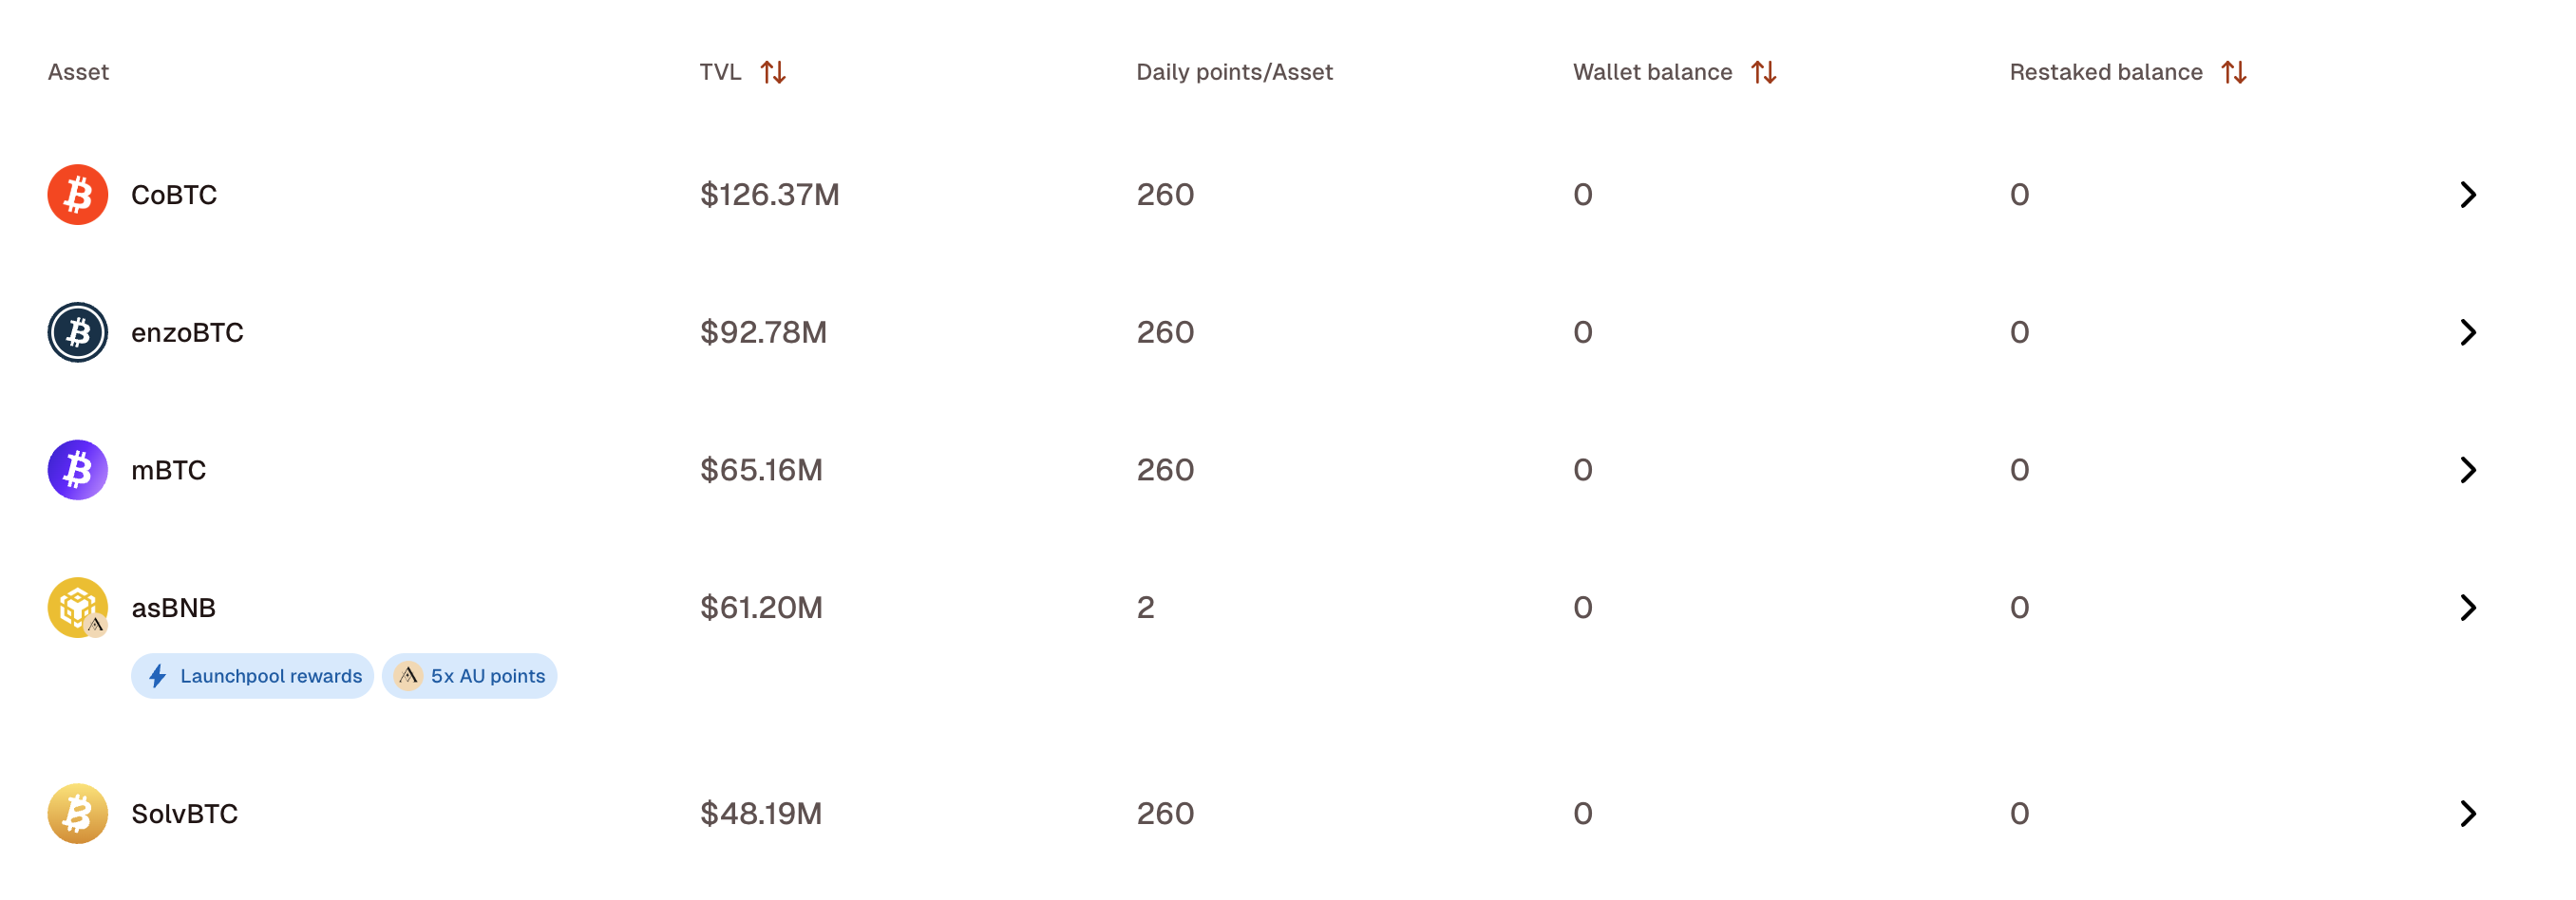Click the asBNB yellow token icon

point(77,607)
